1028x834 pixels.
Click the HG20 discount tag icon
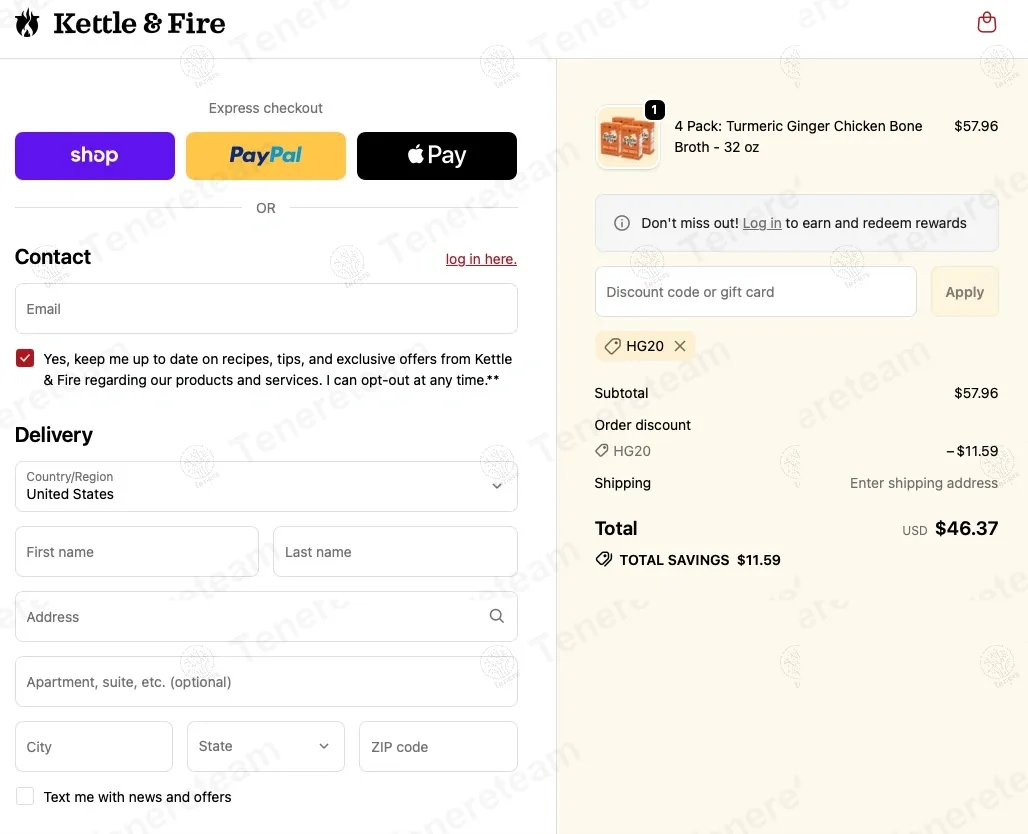click(x=612, y=346)
